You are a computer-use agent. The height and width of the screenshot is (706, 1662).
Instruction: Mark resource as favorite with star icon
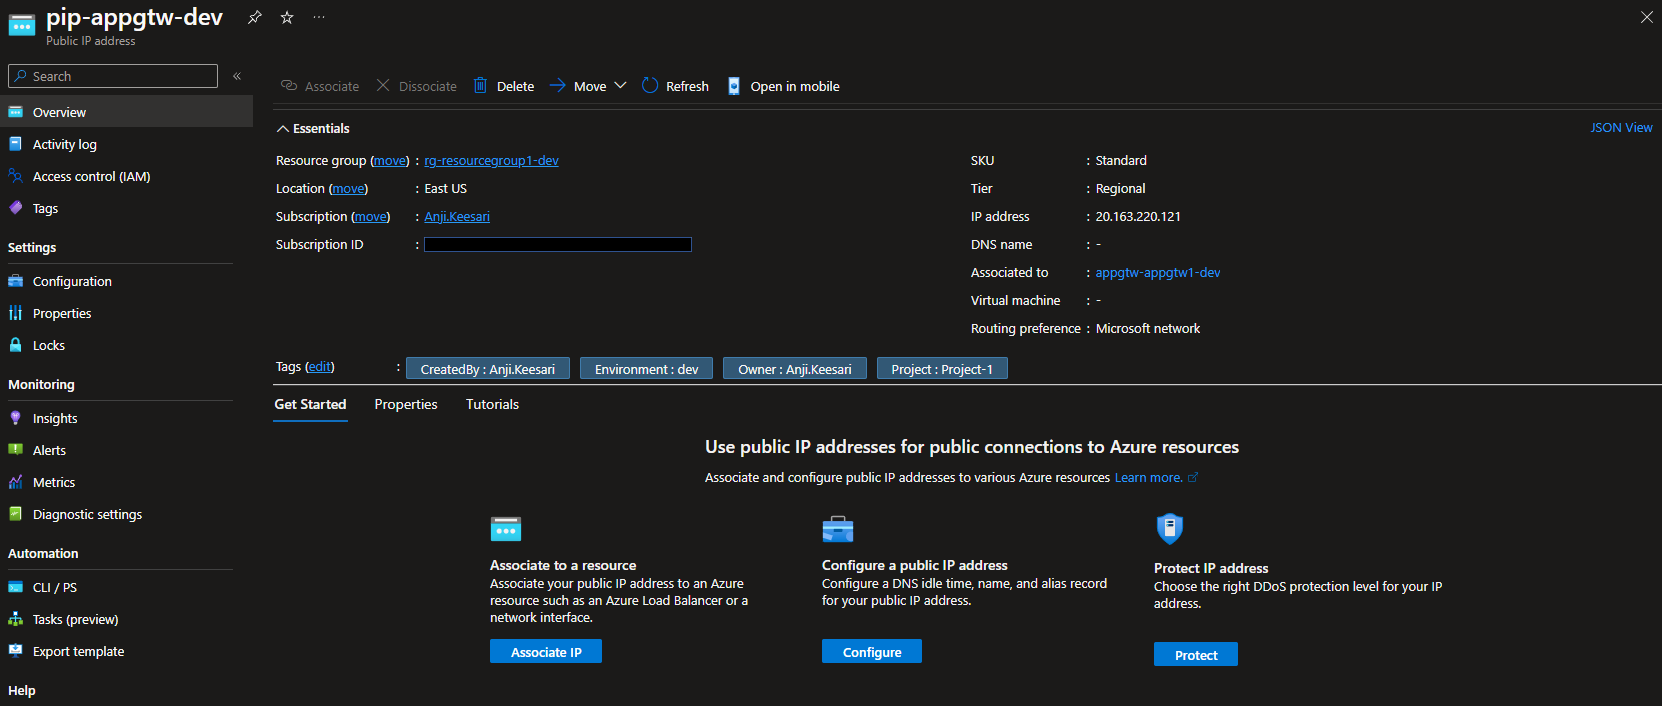click(x=287, y=17)
